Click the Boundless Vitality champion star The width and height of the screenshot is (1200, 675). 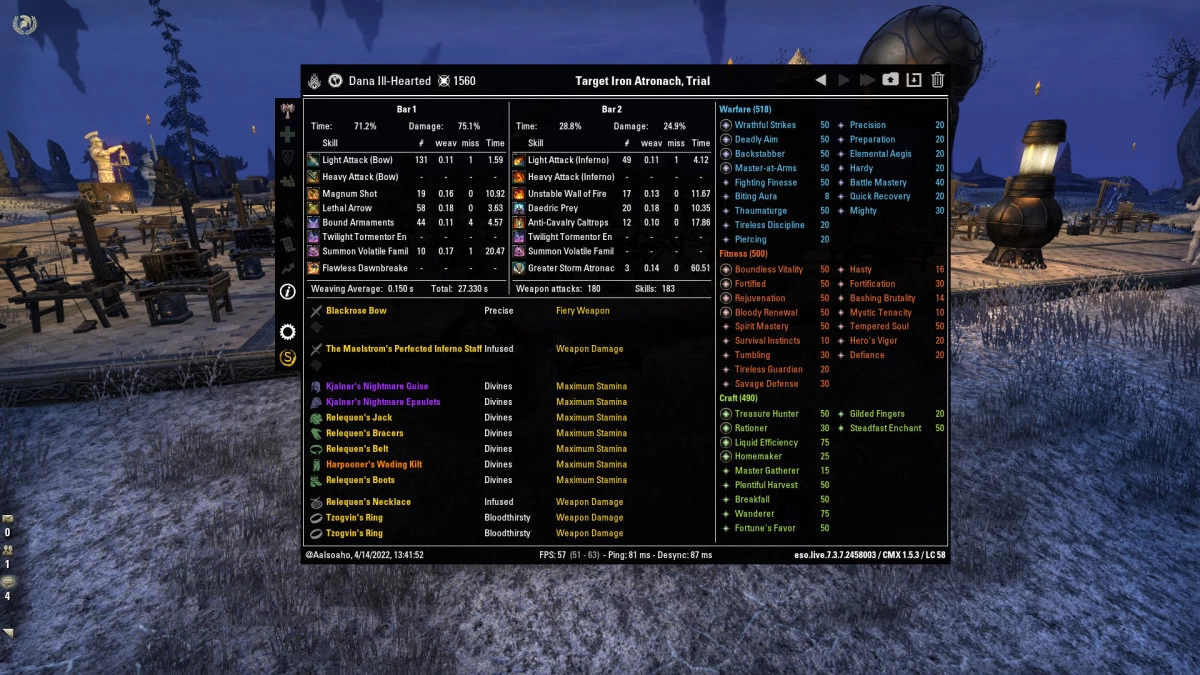coord(726,270)
